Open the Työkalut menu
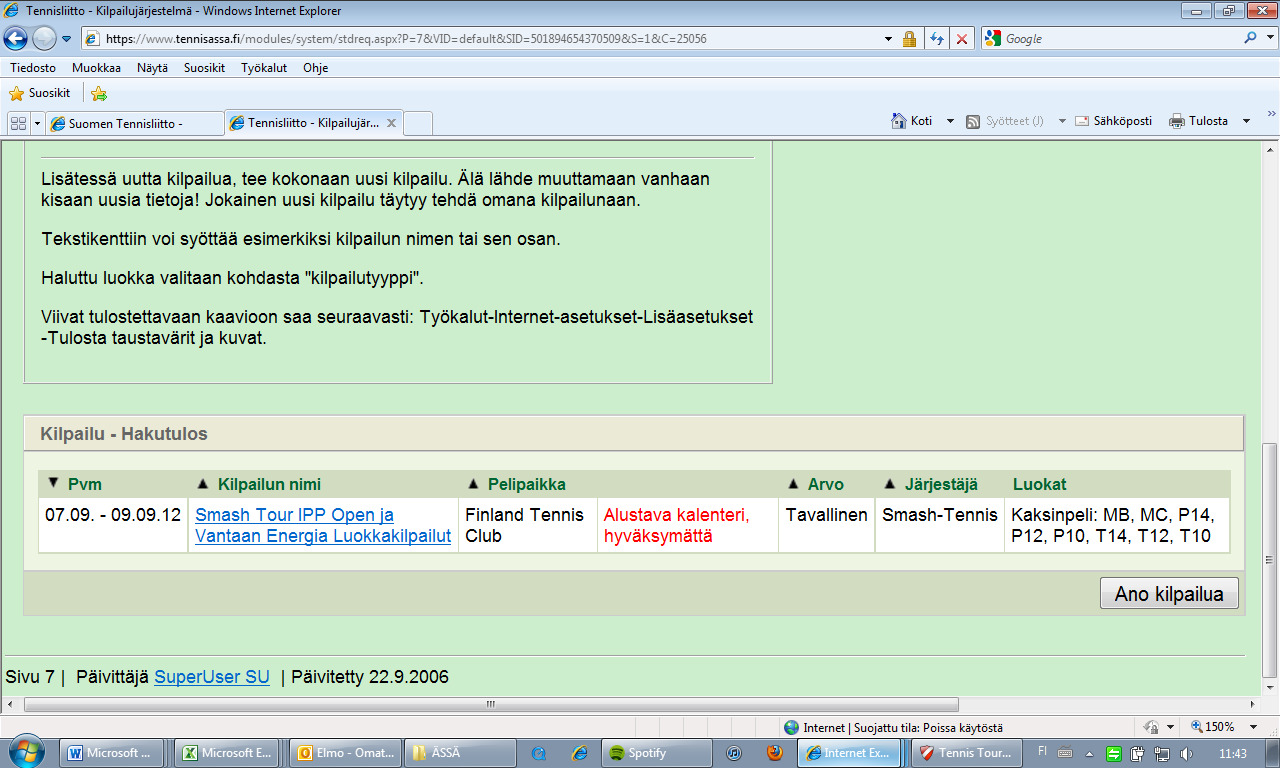 click(x=264, y=68)
